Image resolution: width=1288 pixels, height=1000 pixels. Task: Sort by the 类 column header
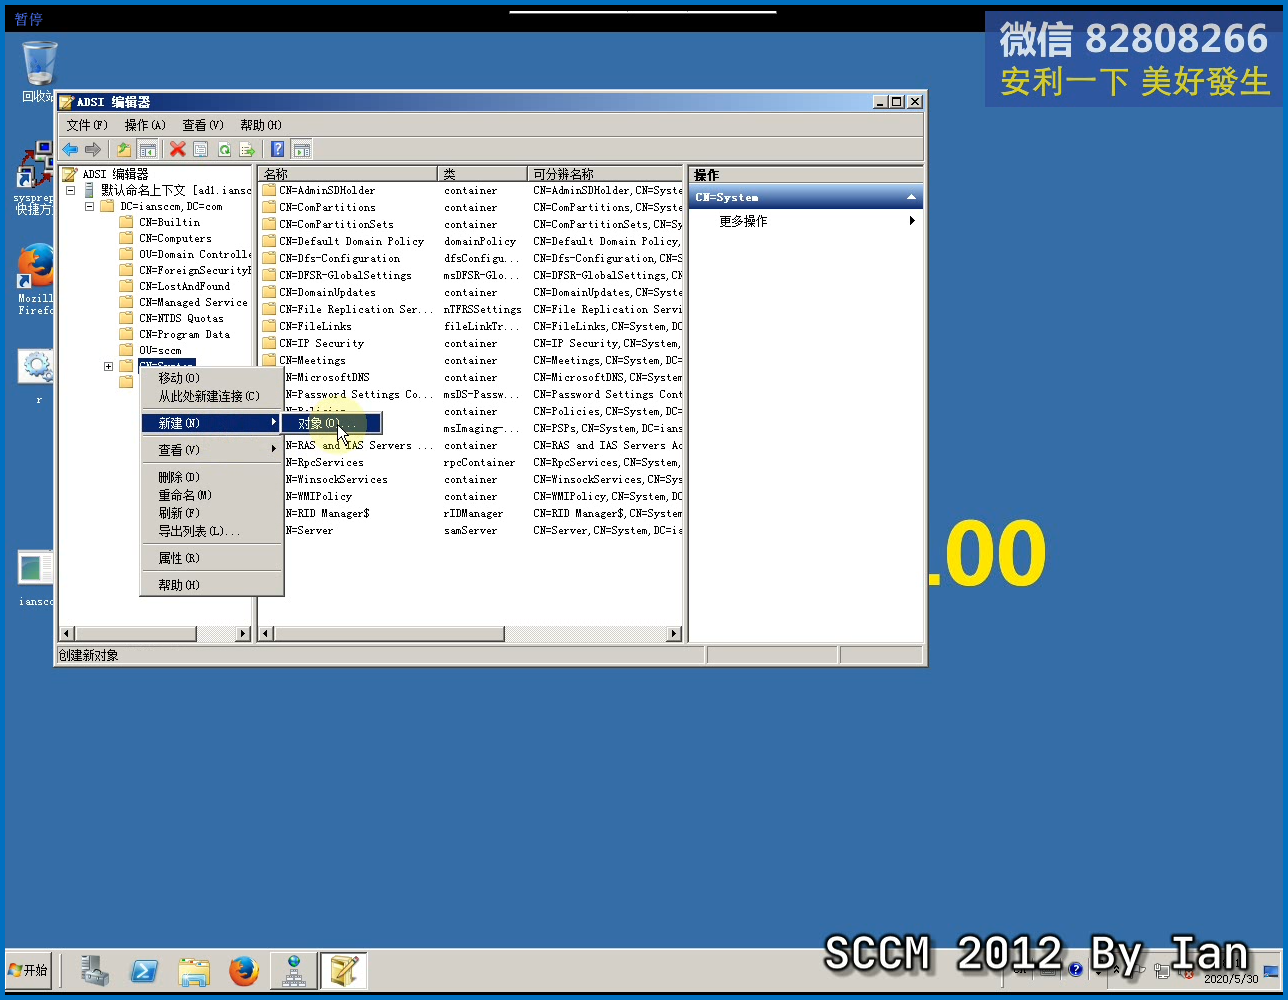coord(482,174)
